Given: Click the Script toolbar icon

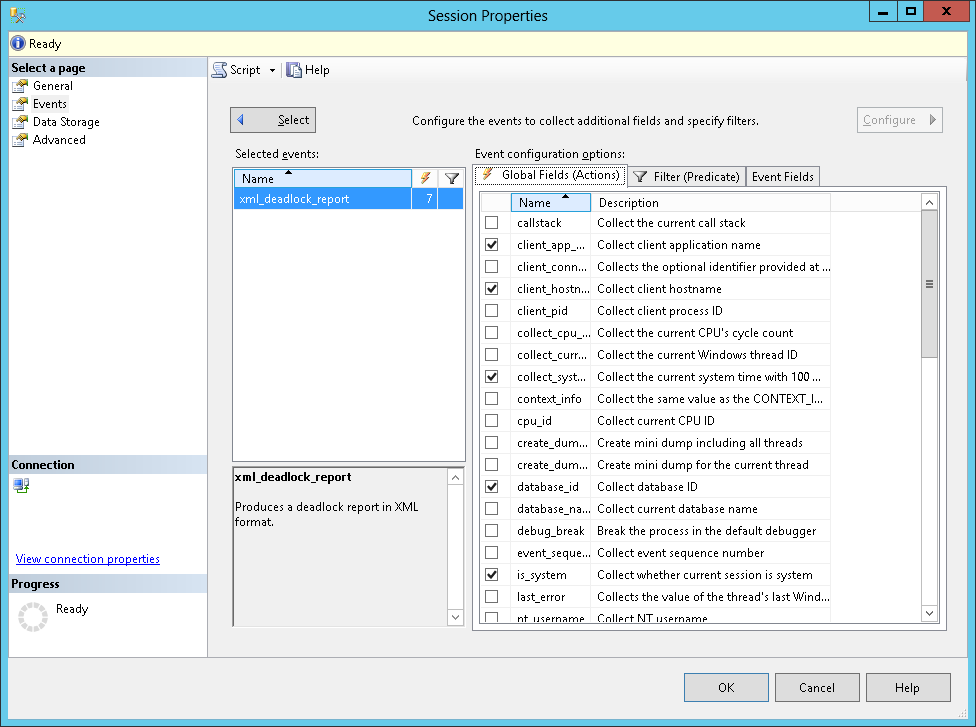Looking at the screenshot, I should point(219,70).
